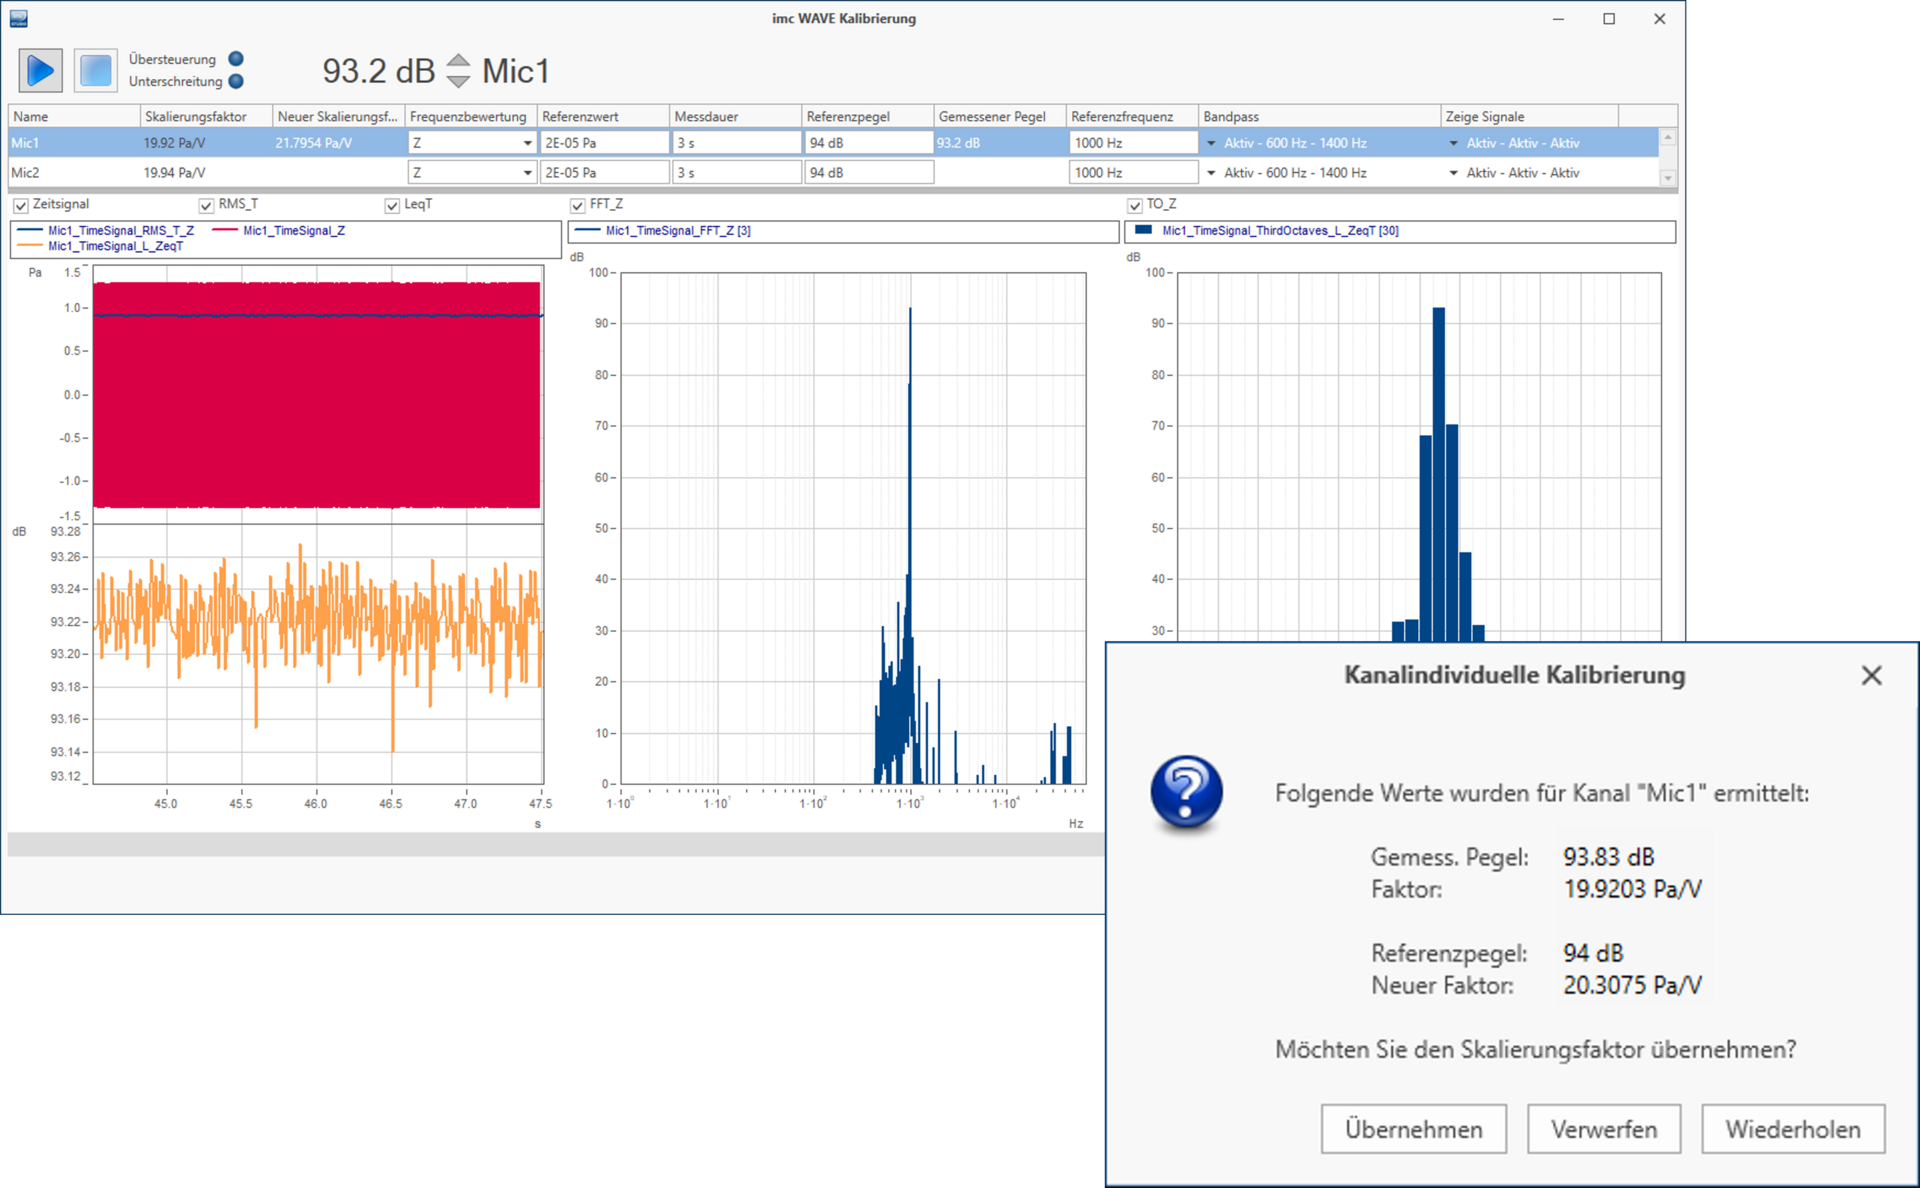
Task: Disable the FFT_Z checkbox
Action: (578, 205)
